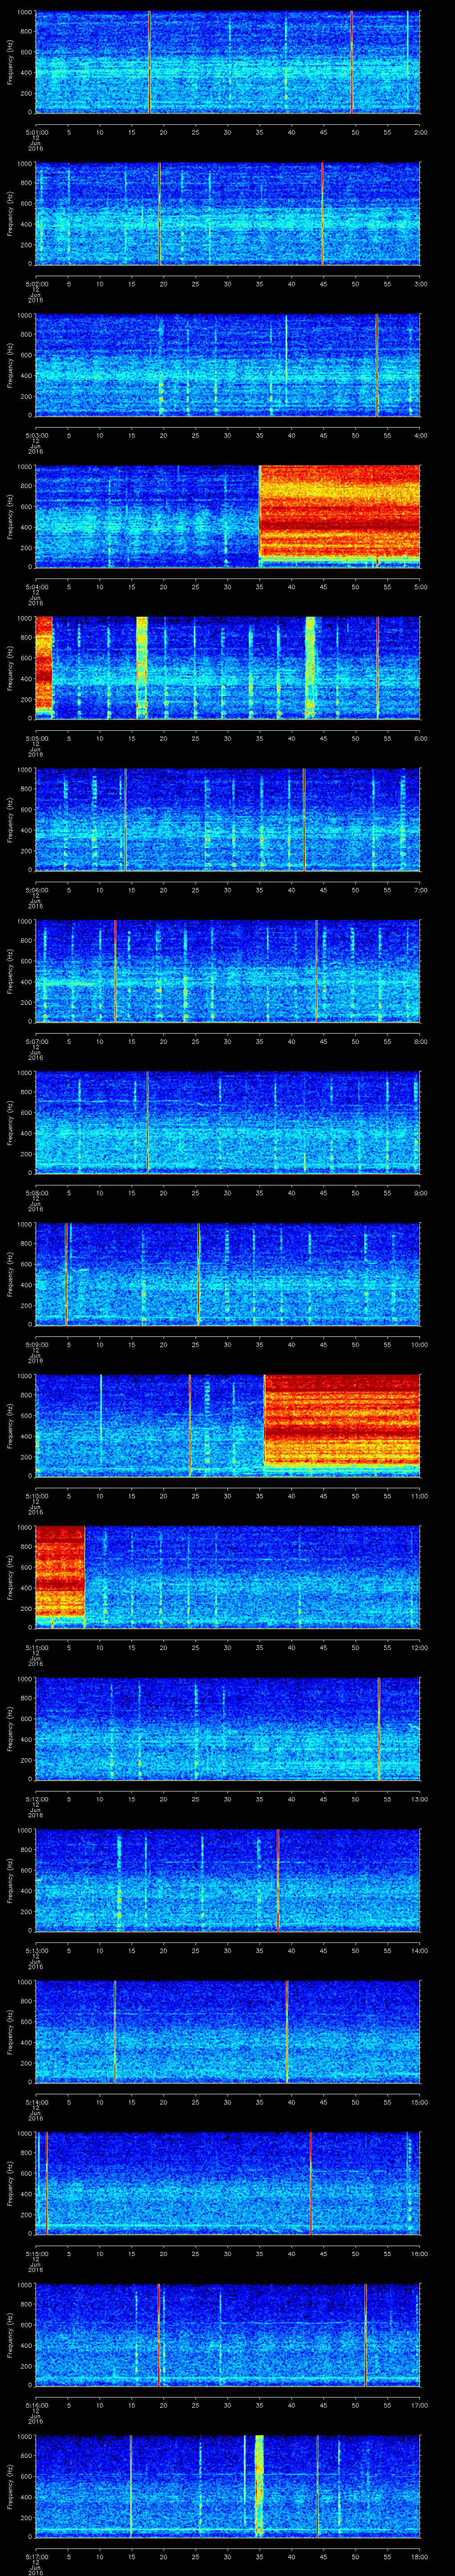The image size is (455, 2576).
Task: Click the 5:12:00 start time label
Action: (36, 1799)
